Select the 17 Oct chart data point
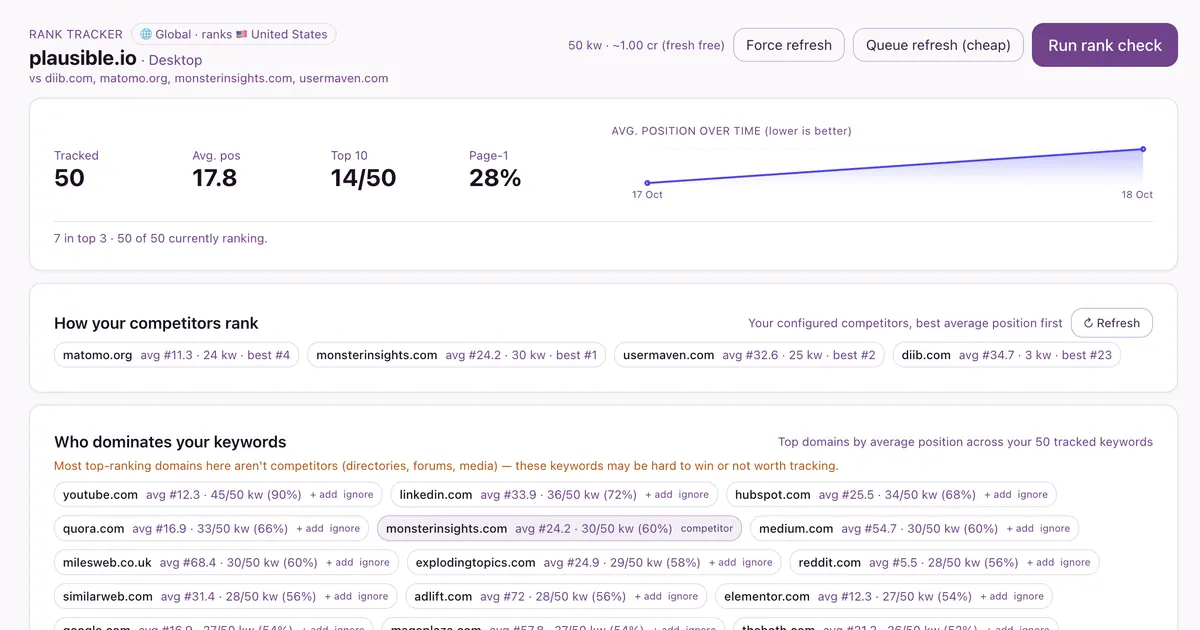Image resolution: width=1200 pixels, height=630 pixels. (647, 183)
